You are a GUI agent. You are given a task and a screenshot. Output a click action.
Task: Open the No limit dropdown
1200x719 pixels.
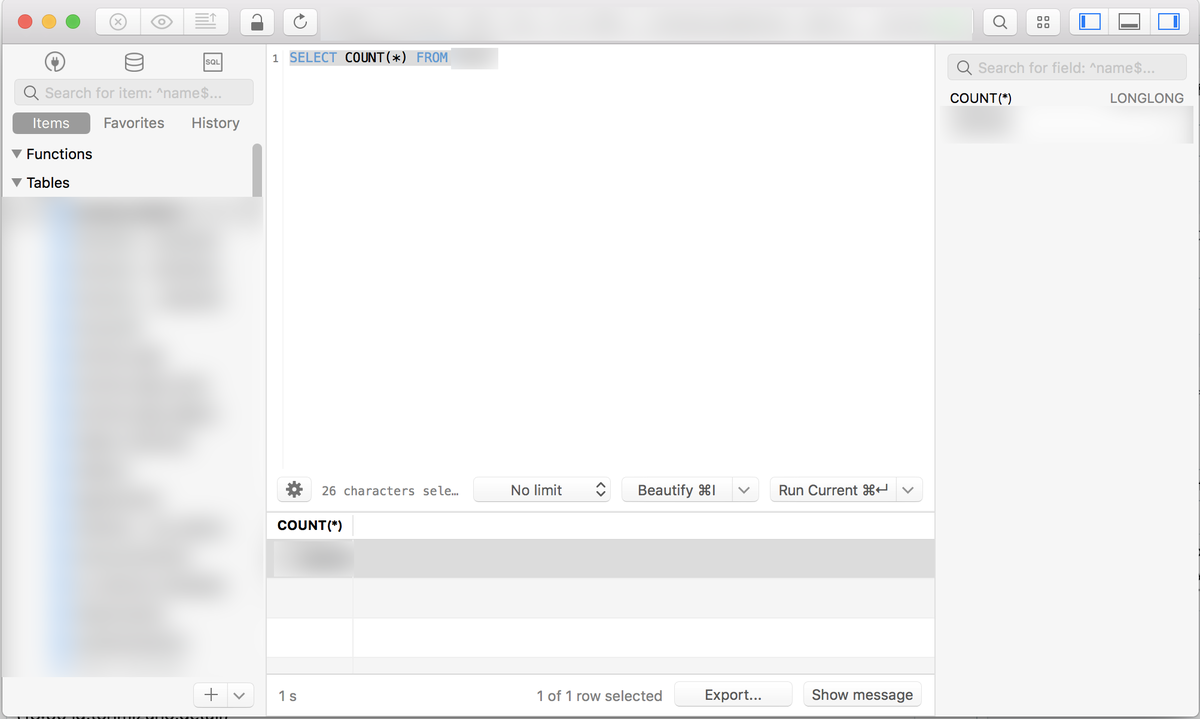pos(542,490)
